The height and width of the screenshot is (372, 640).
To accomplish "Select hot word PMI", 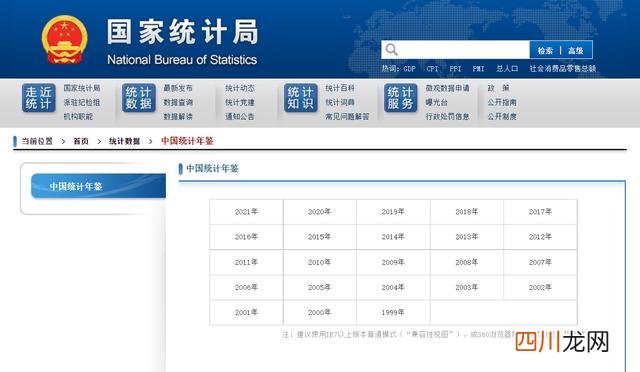I will (478, 69).
